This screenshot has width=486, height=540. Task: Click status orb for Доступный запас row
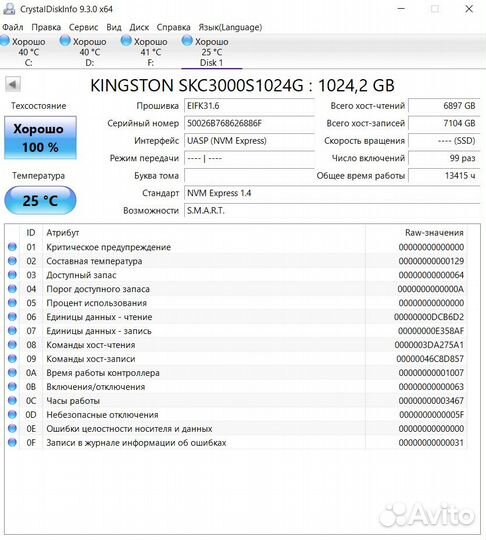(12, 275)
